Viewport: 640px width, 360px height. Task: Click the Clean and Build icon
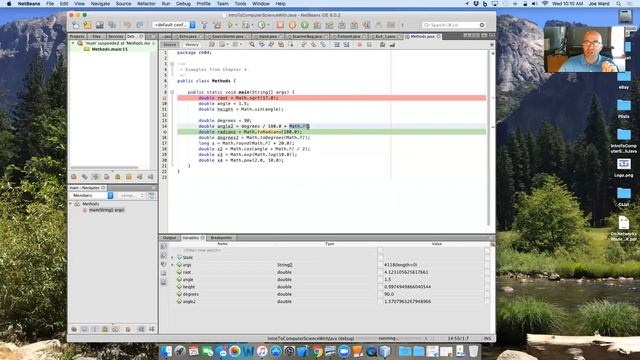[x=217, y=25]
